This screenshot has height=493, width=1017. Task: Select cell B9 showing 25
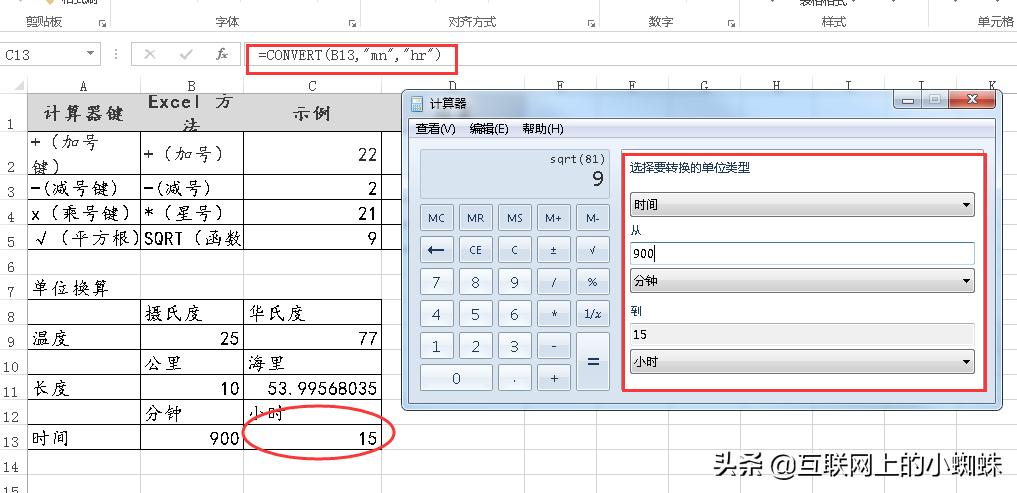(x=192, y=337)
